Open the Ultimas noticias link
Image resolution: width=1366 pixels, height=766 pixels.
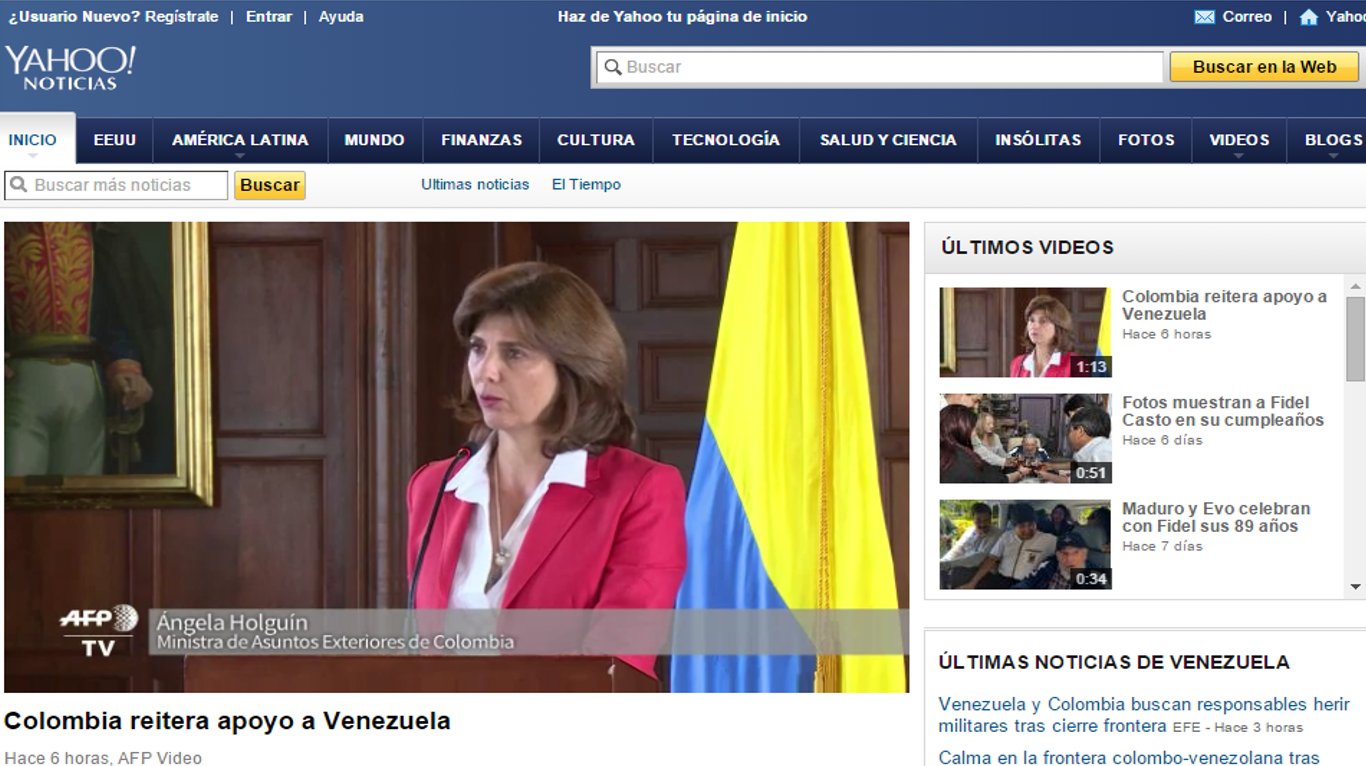tap(475, 184)
